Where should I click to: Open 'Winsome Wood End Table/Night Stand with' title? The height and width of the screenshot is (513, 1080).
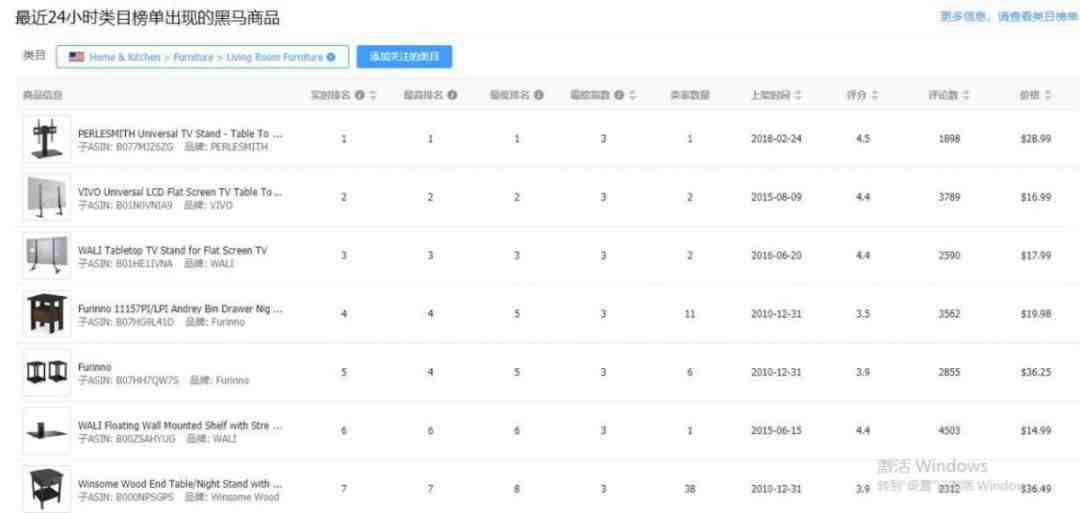180,484
